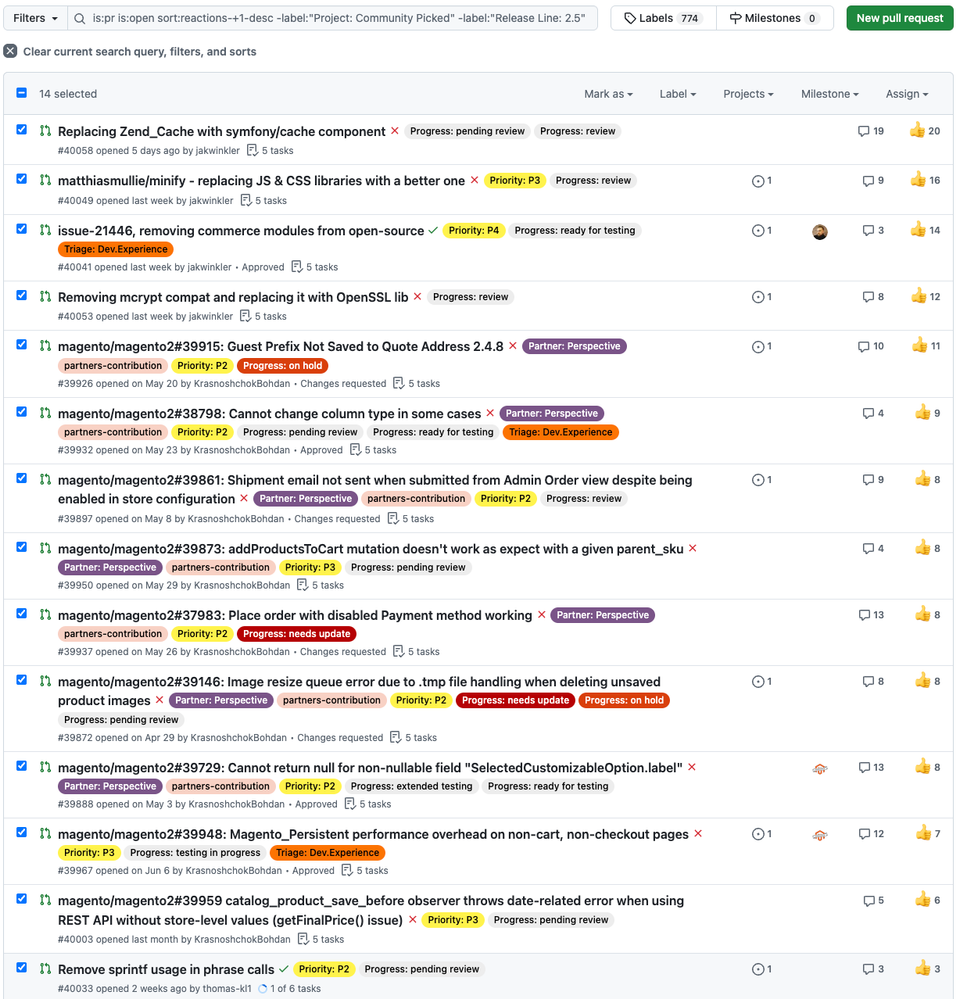Click into the pull request search field
This screenshot has width=960, height=999.
(x=340, y=18)
